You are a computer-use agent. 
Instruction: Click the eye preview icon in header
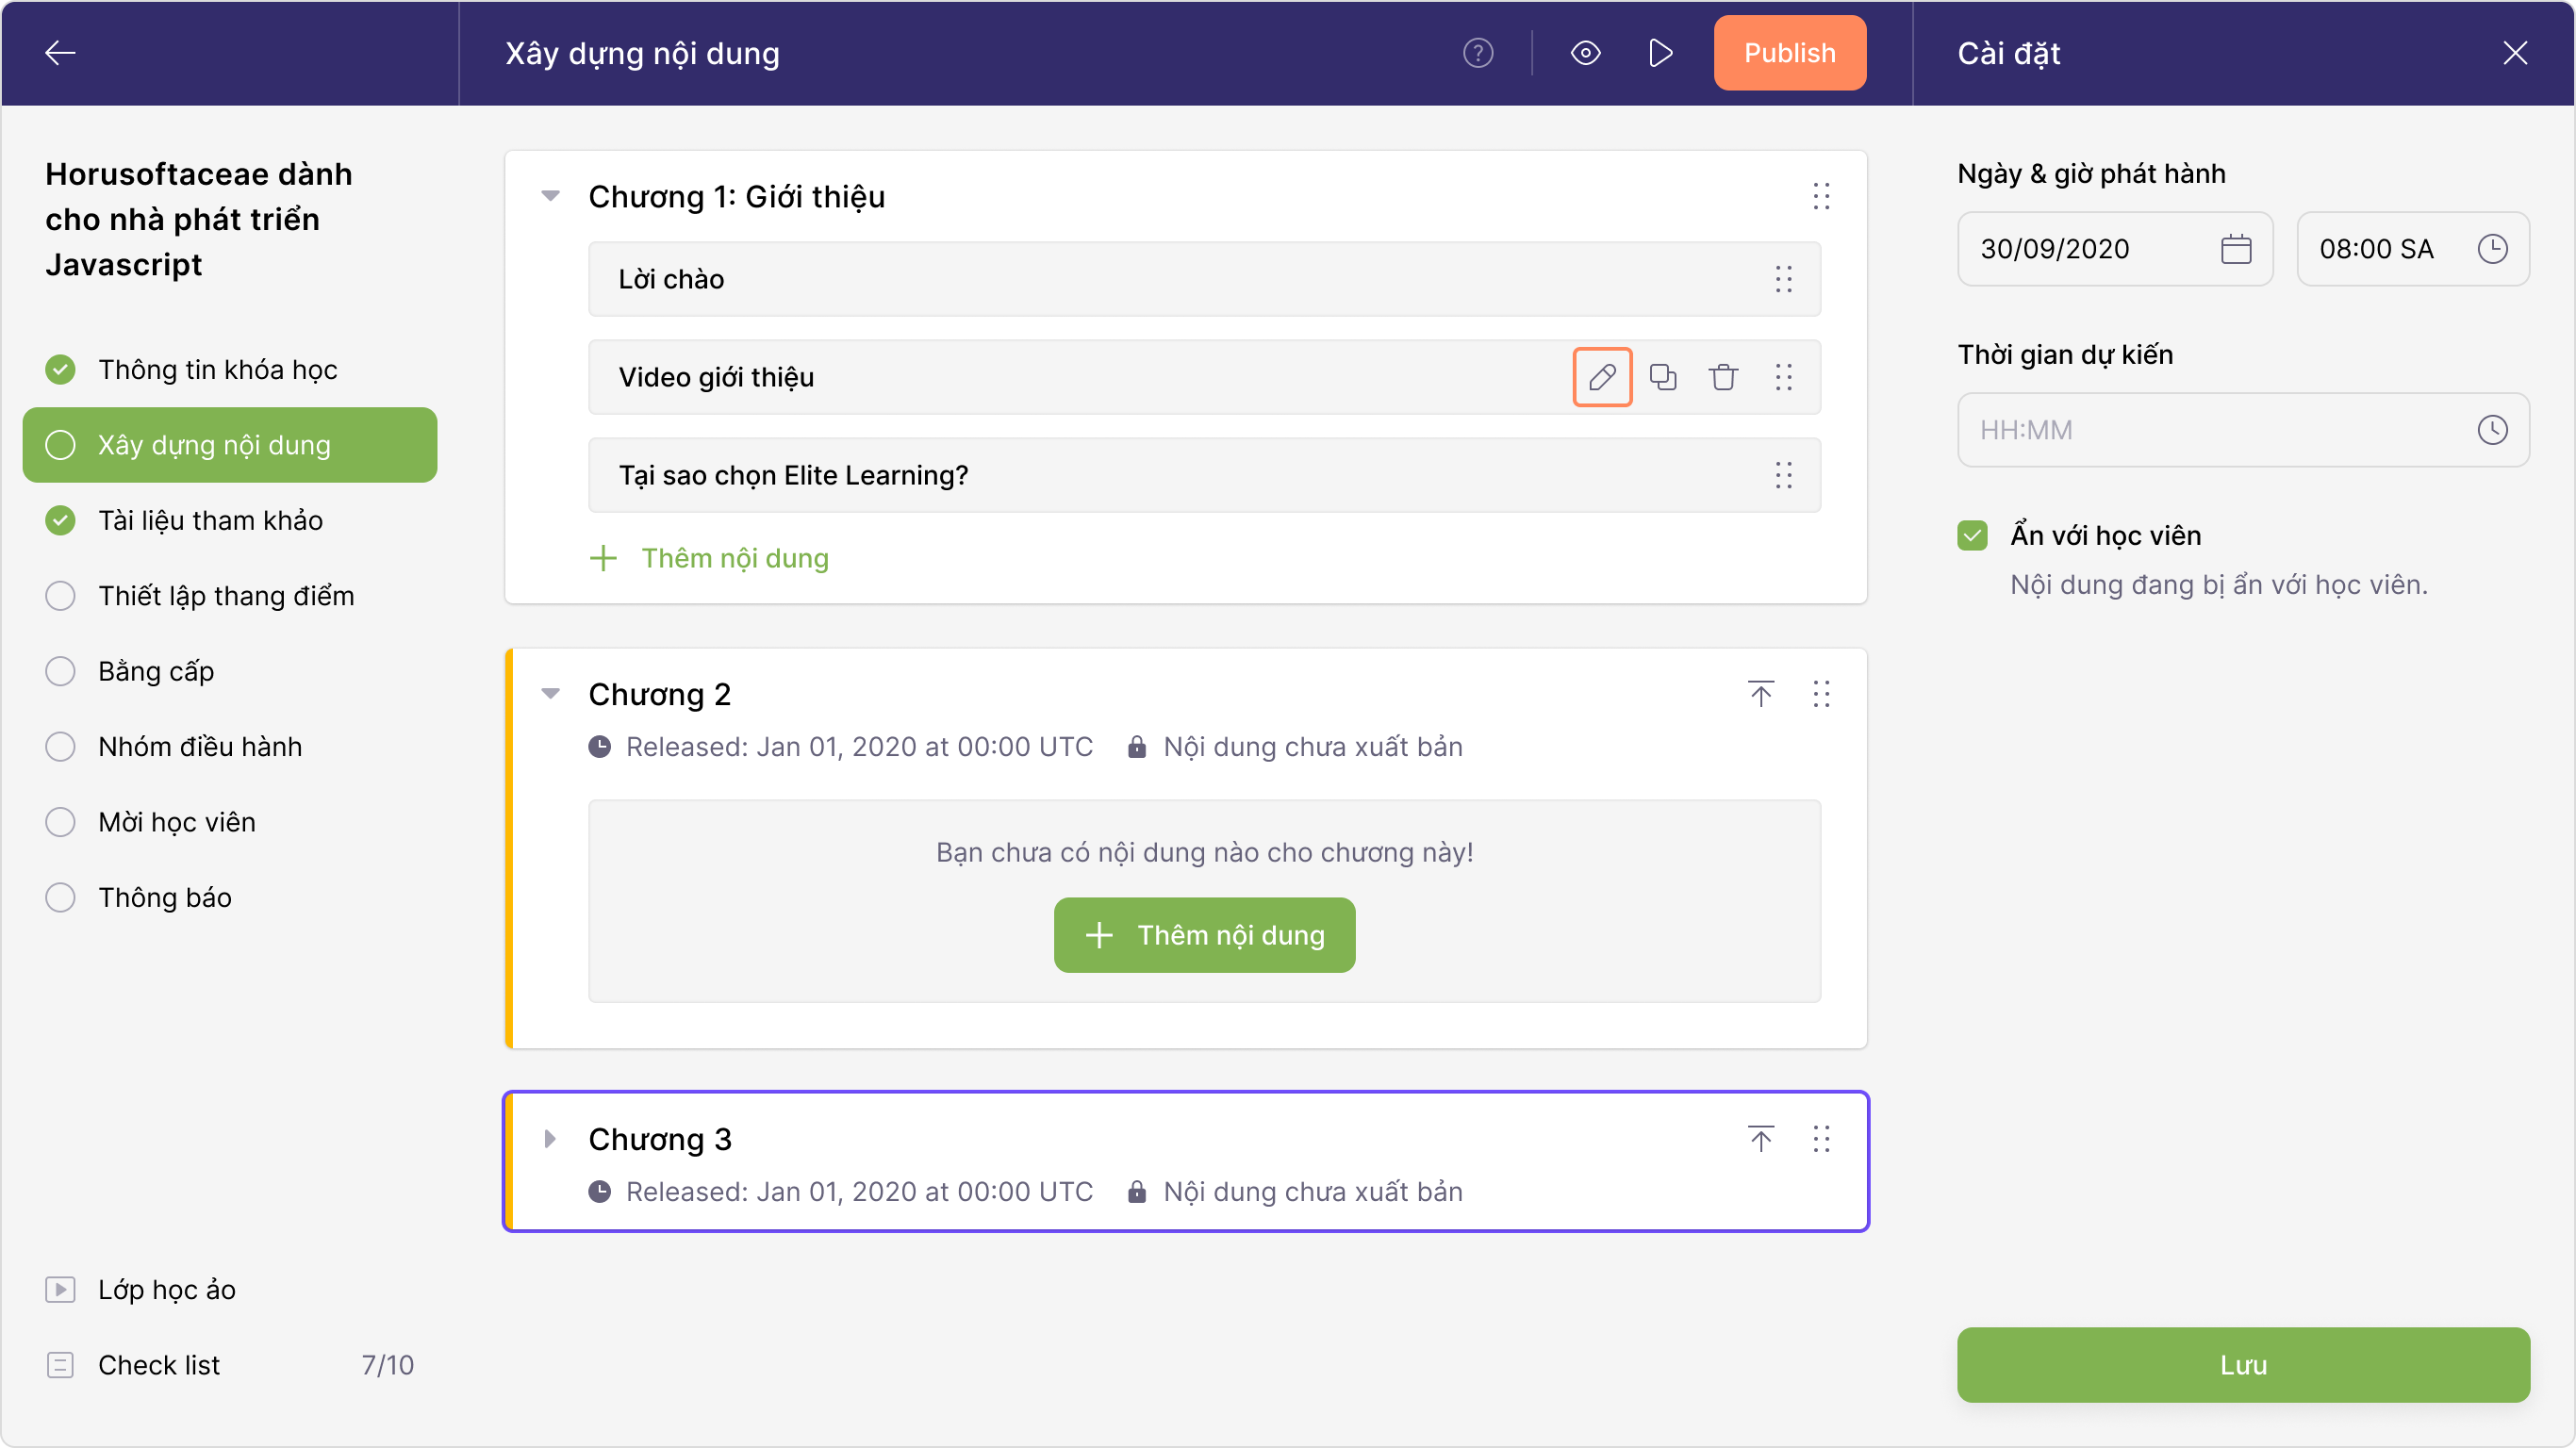click(1585, 53)
